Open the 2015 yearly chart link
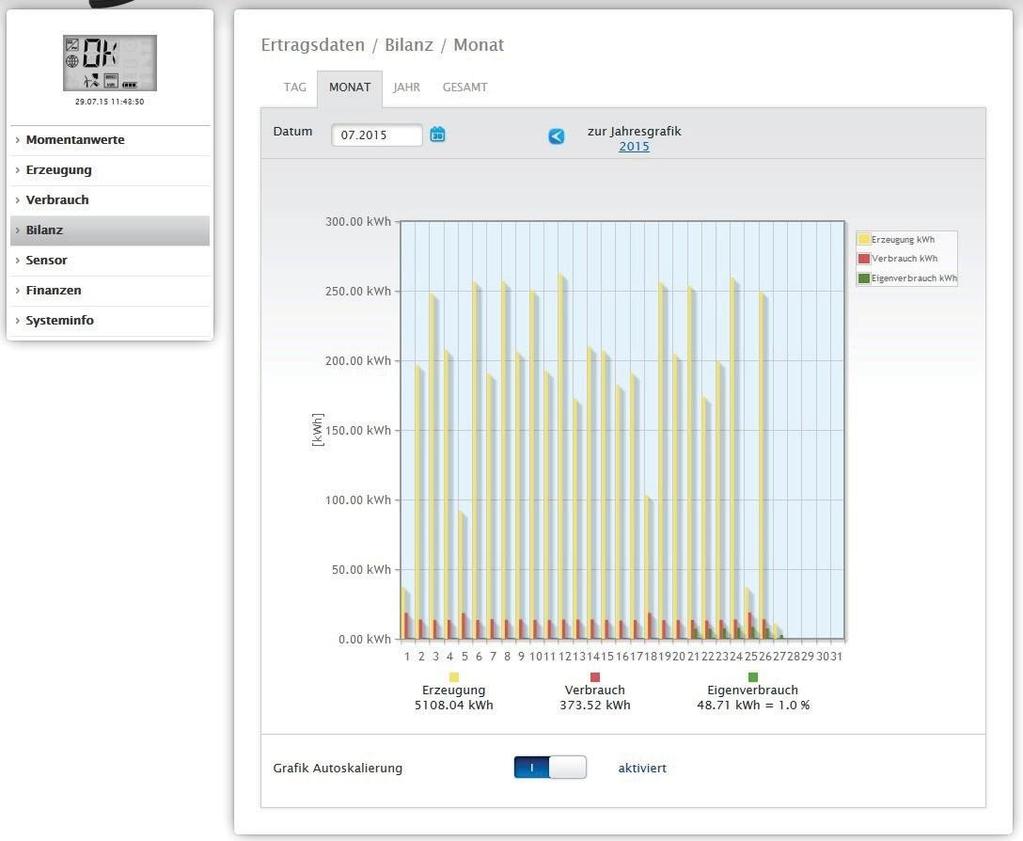This screenshot has width=1023, height=841. coord(634,147)
